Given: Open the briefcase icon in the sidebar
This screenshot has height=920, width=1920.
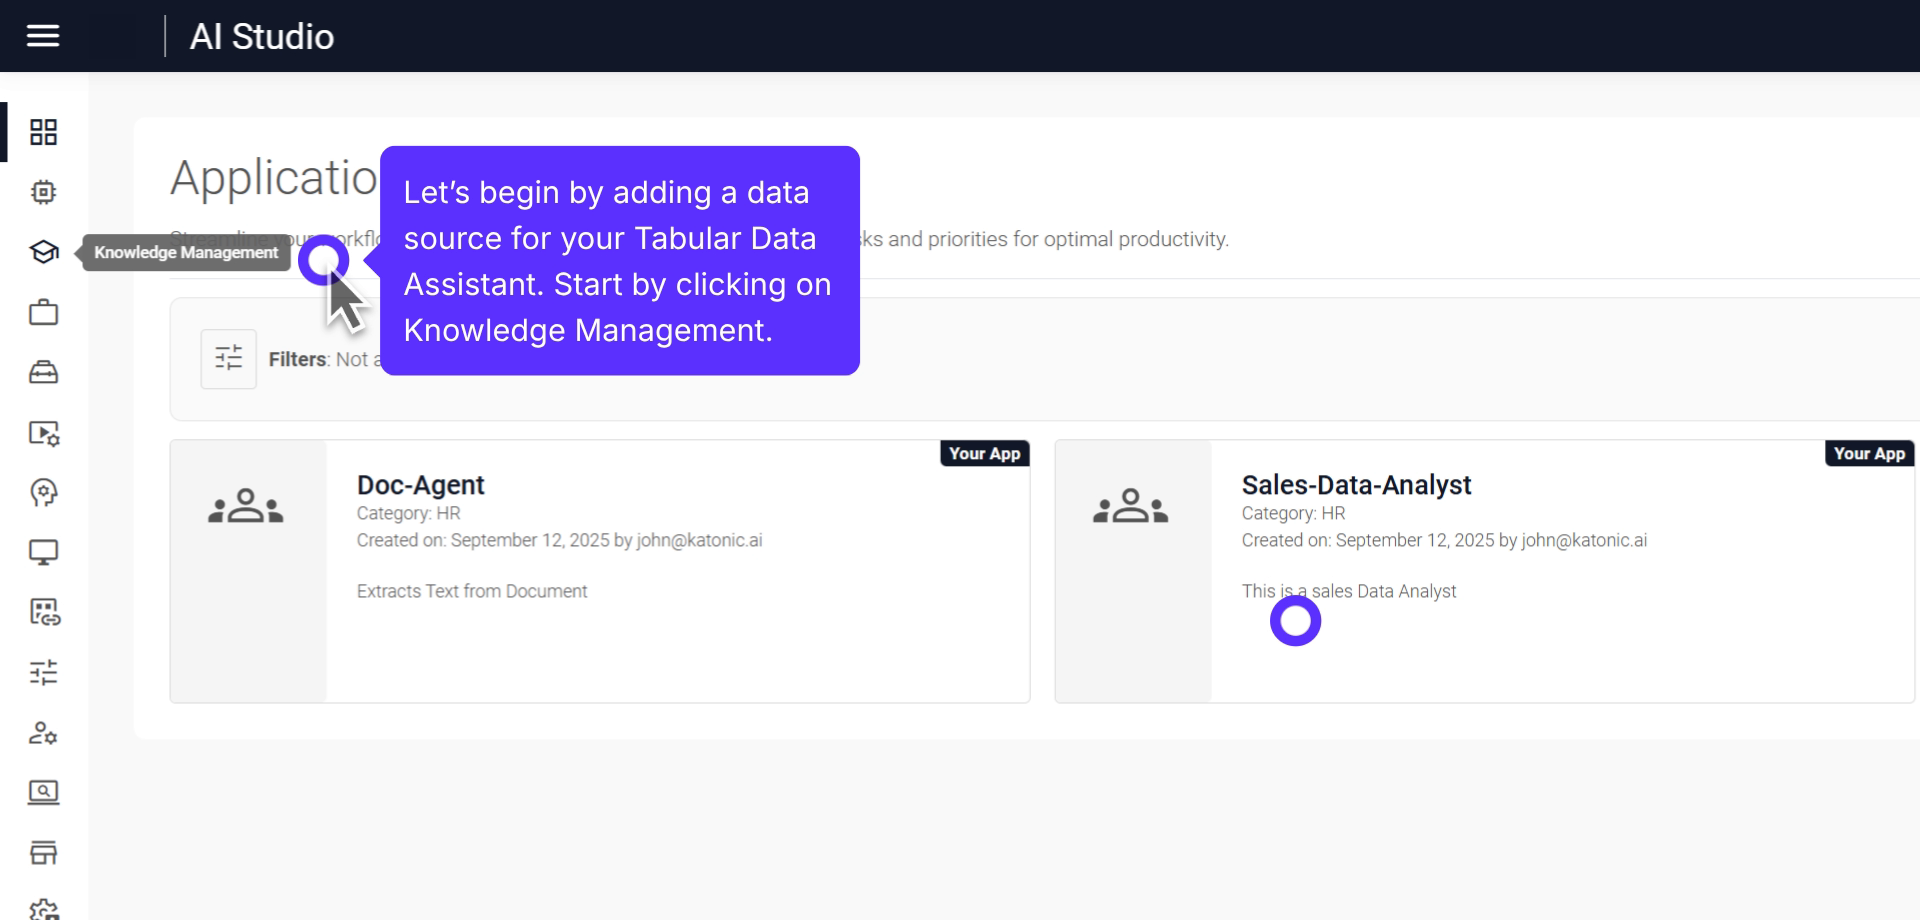Looking at the screenshot, I should point(44,312).
